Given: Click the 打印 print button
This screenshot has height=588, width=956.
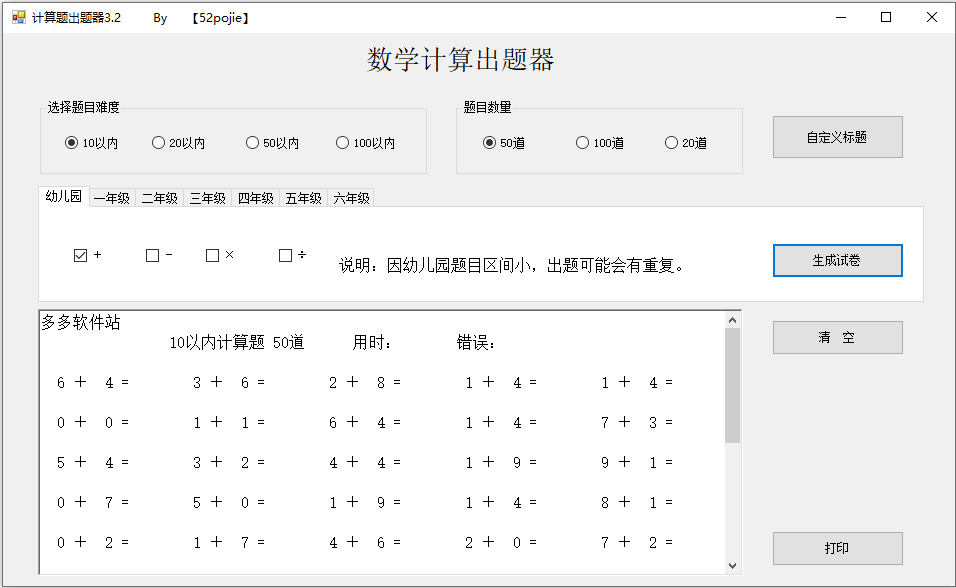Looking at the screenshot, I should [x=838, y=548].
